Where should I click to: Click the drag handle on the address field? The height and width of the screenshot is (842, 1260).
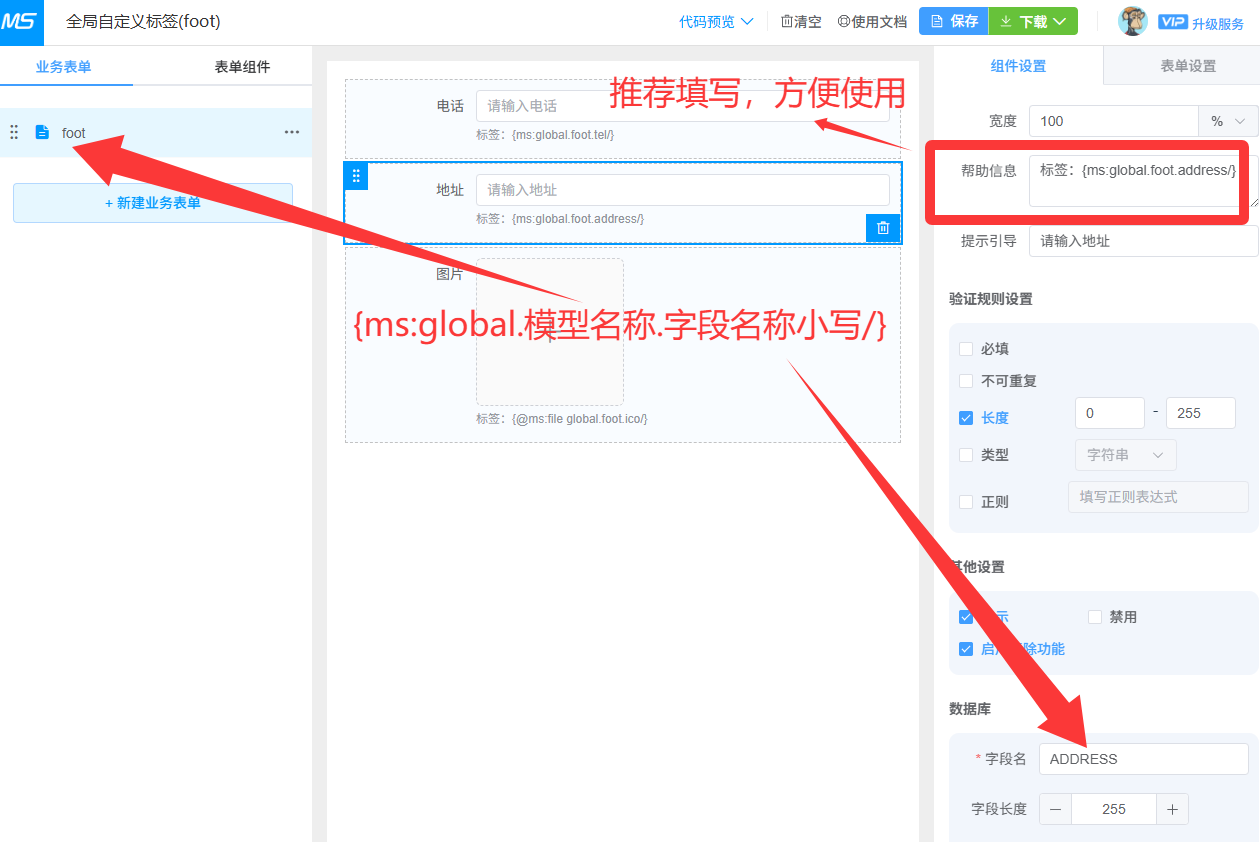(356, 176)
